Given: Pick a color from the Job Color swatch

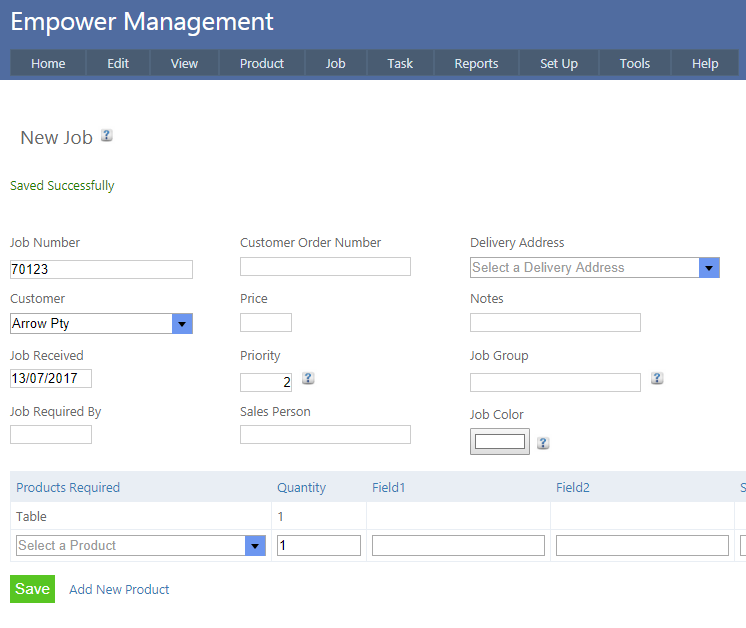Looking at the screenshot, I should pyautogui.click(x=499, y=442).
